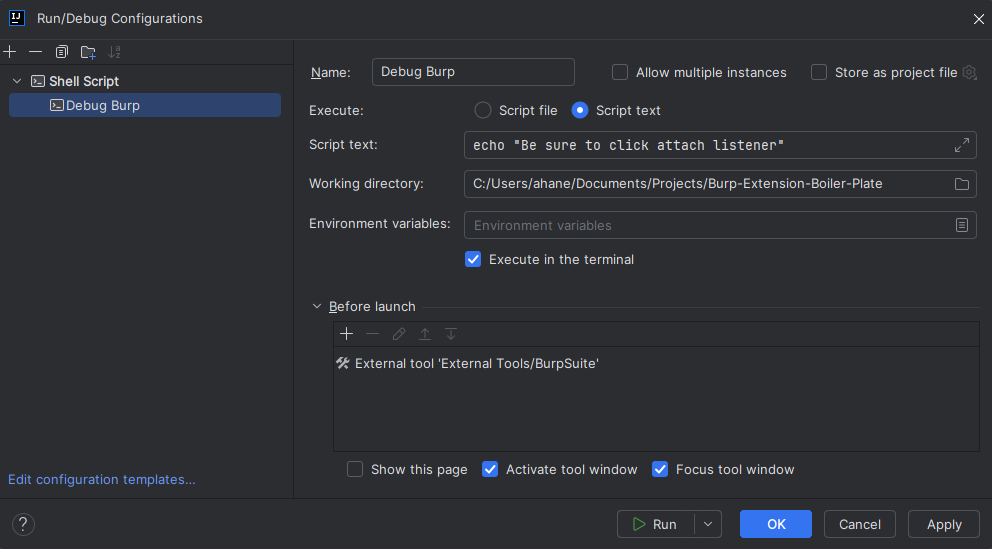The width and height of the screenshot is (992, 549).
Task: Click the Run button
Action: coord(655,524)
